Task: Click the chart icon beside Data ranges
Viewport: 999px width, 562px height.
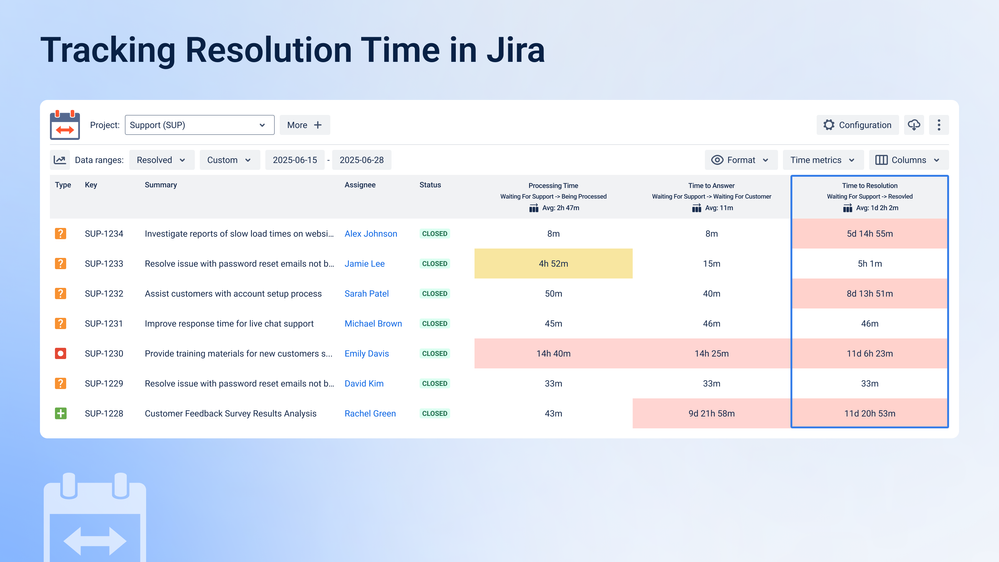Action: point(60,160)
